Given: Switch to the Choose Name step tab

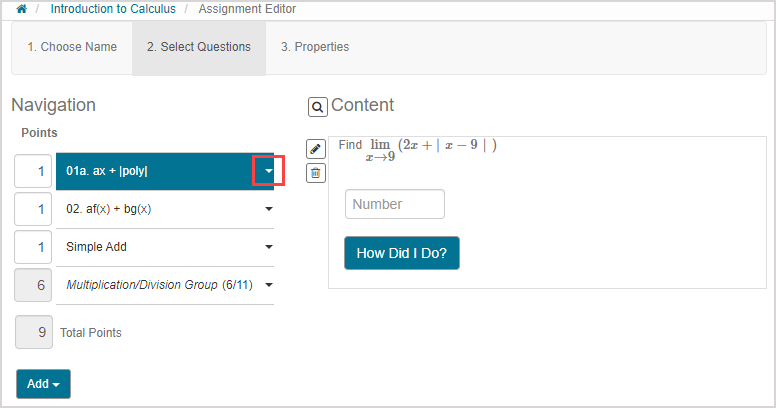Looking at the screenshot, I should (72, 47).
